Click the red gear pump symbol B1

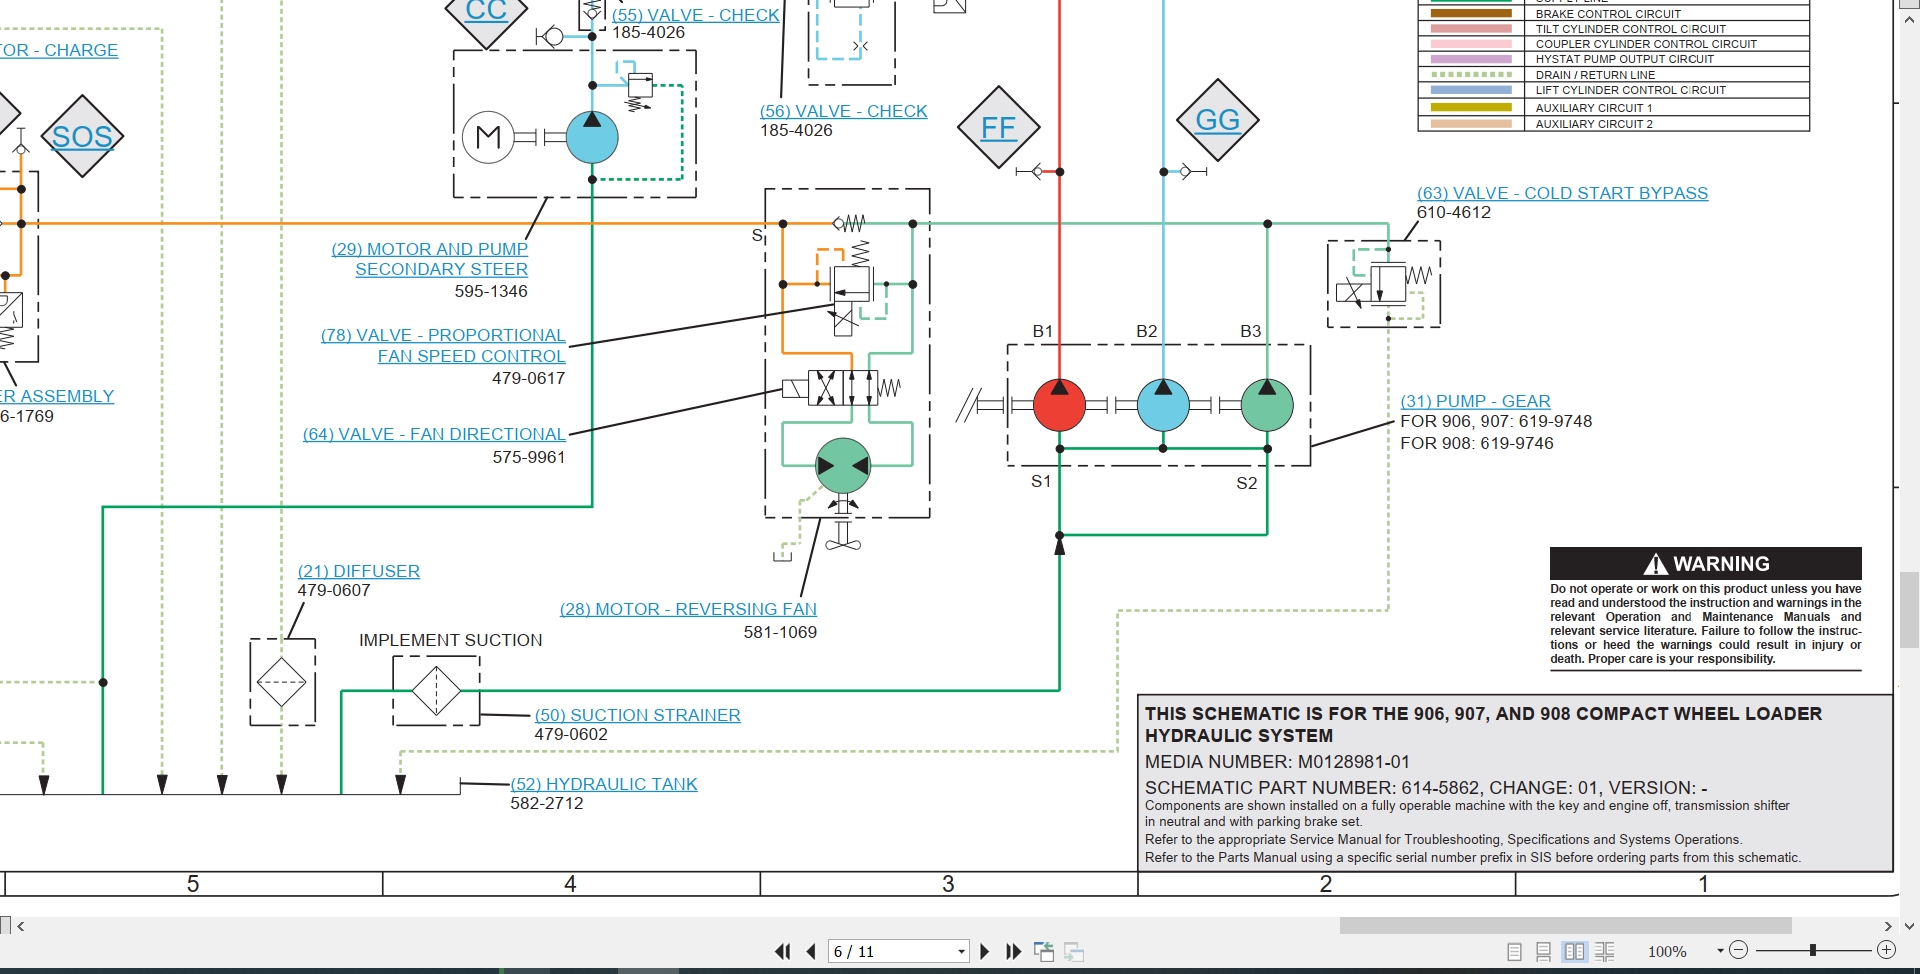pyautogui.click(x=1059, y=405)
